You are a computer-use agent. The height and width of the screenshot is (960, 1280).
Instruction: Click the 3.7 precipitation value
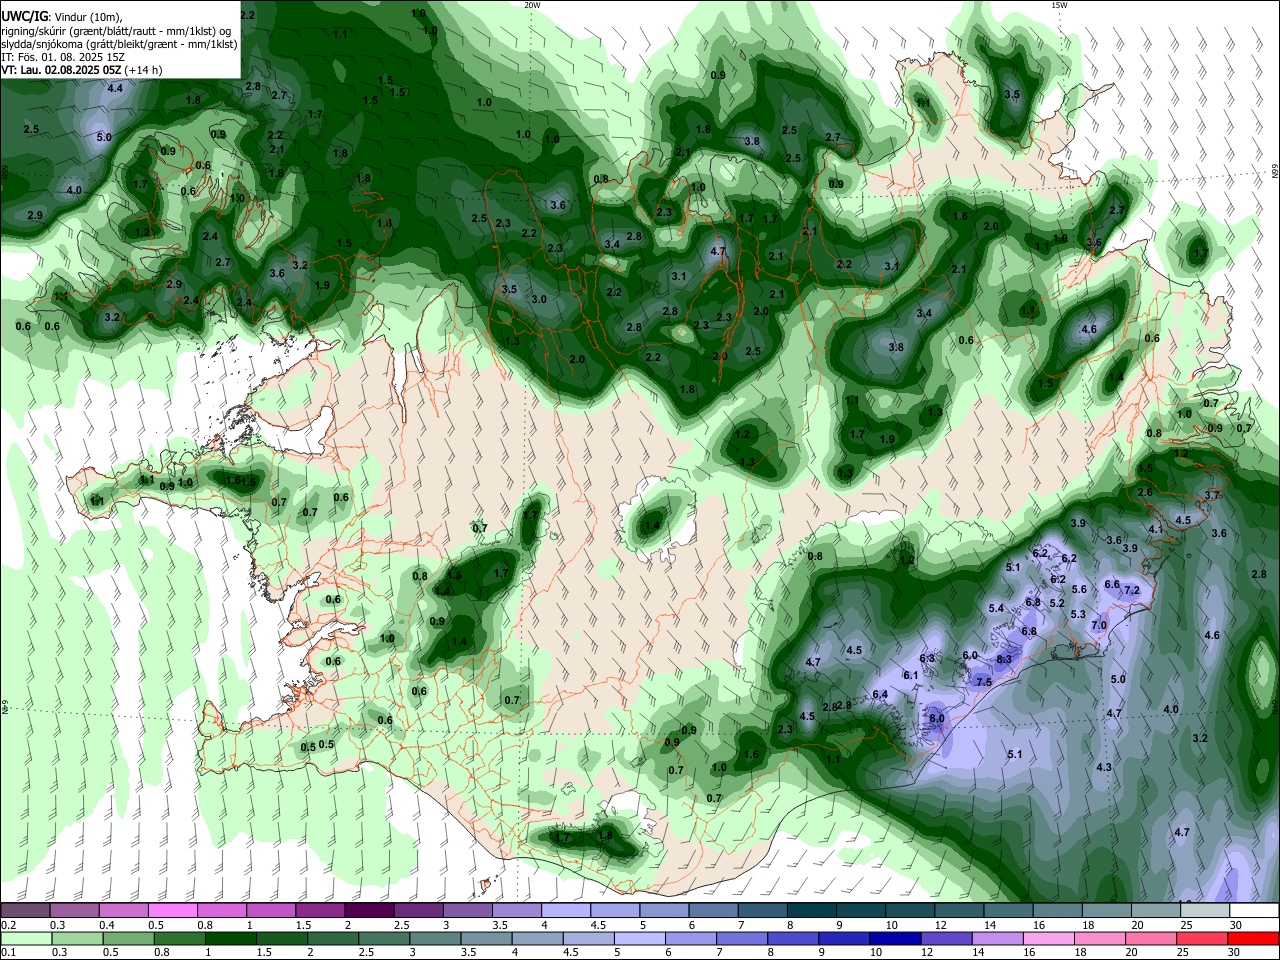coord(1213,495)
